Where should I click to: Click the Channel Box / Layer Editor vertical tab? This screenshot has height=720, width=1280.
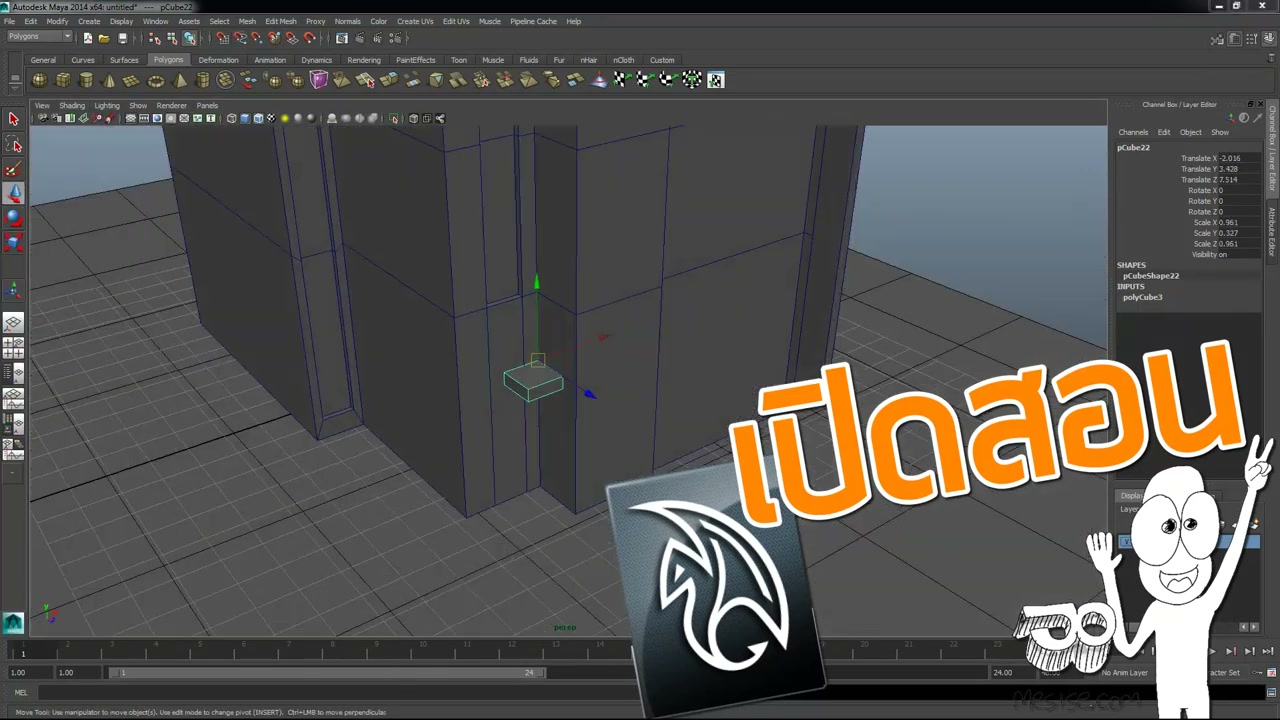pyautogui.click(x=1273, y=148)
